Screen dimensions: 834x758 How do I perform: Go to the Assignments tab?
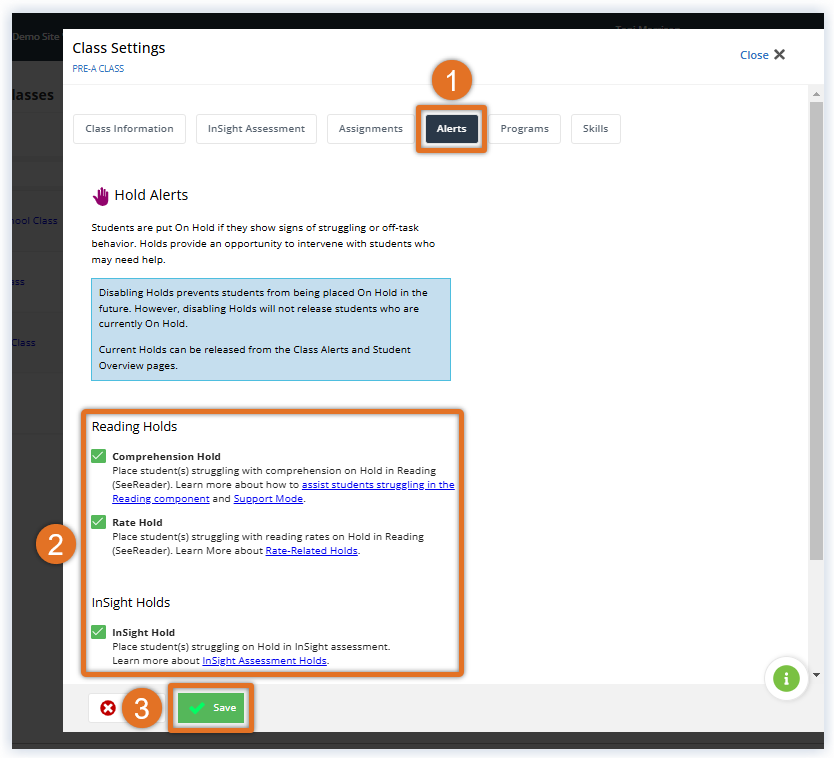370,129
